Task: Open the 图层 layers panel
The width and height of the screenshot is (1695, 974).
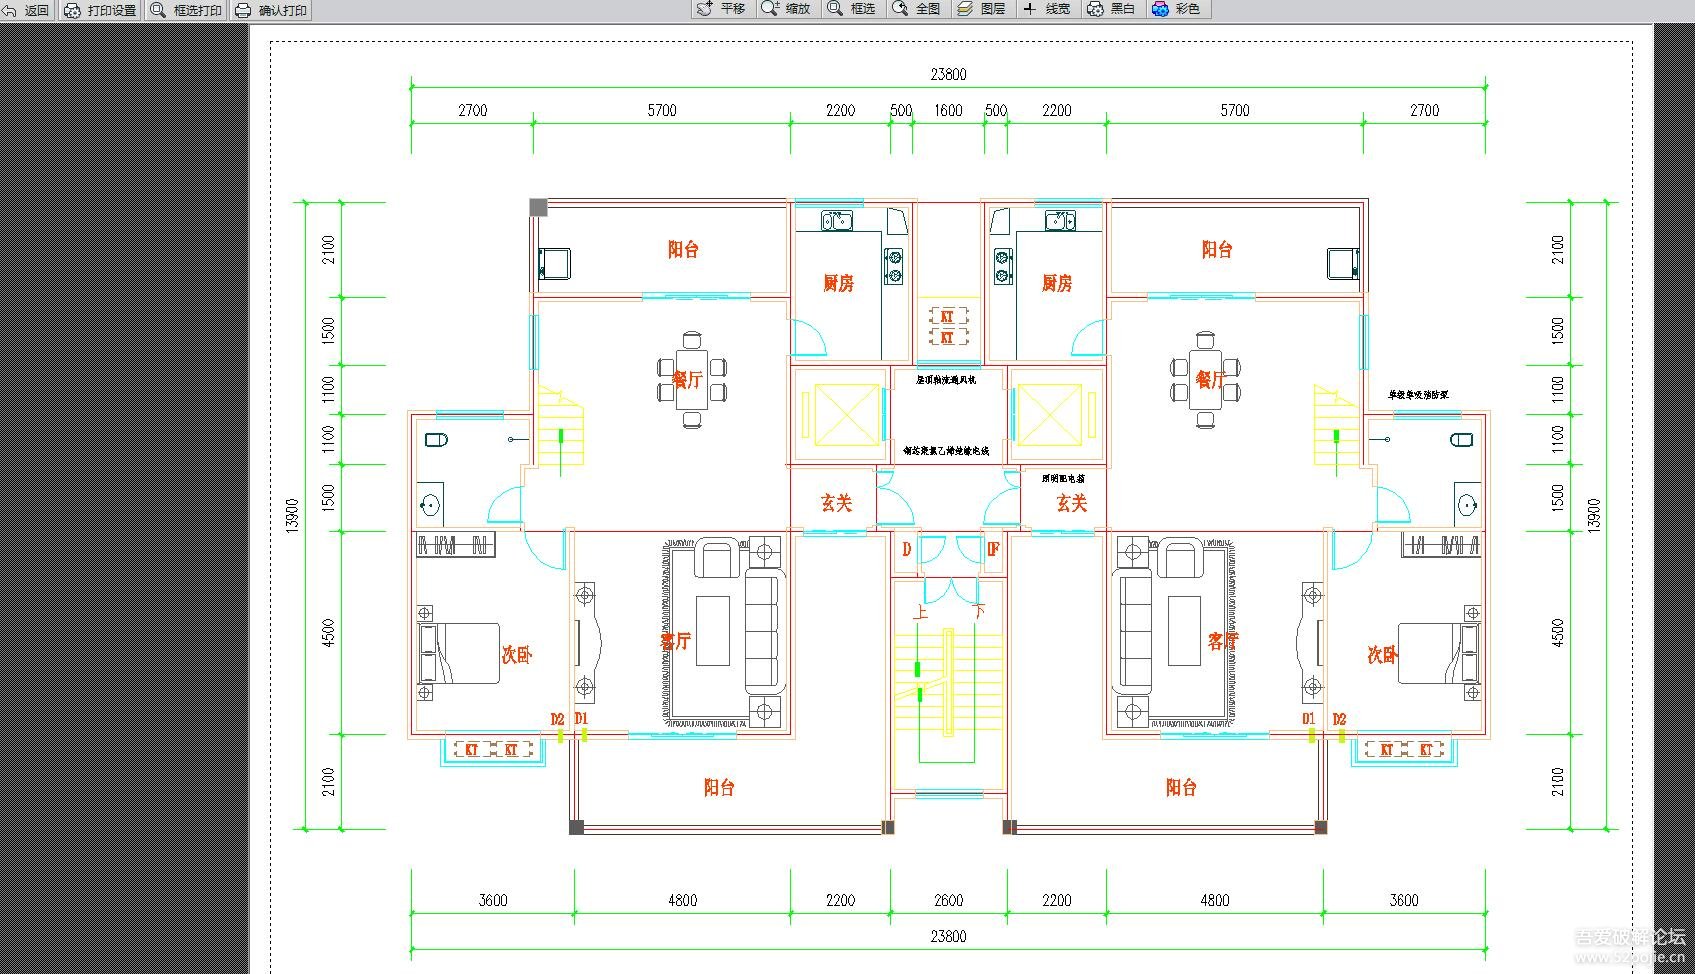Action: (981, 9)
